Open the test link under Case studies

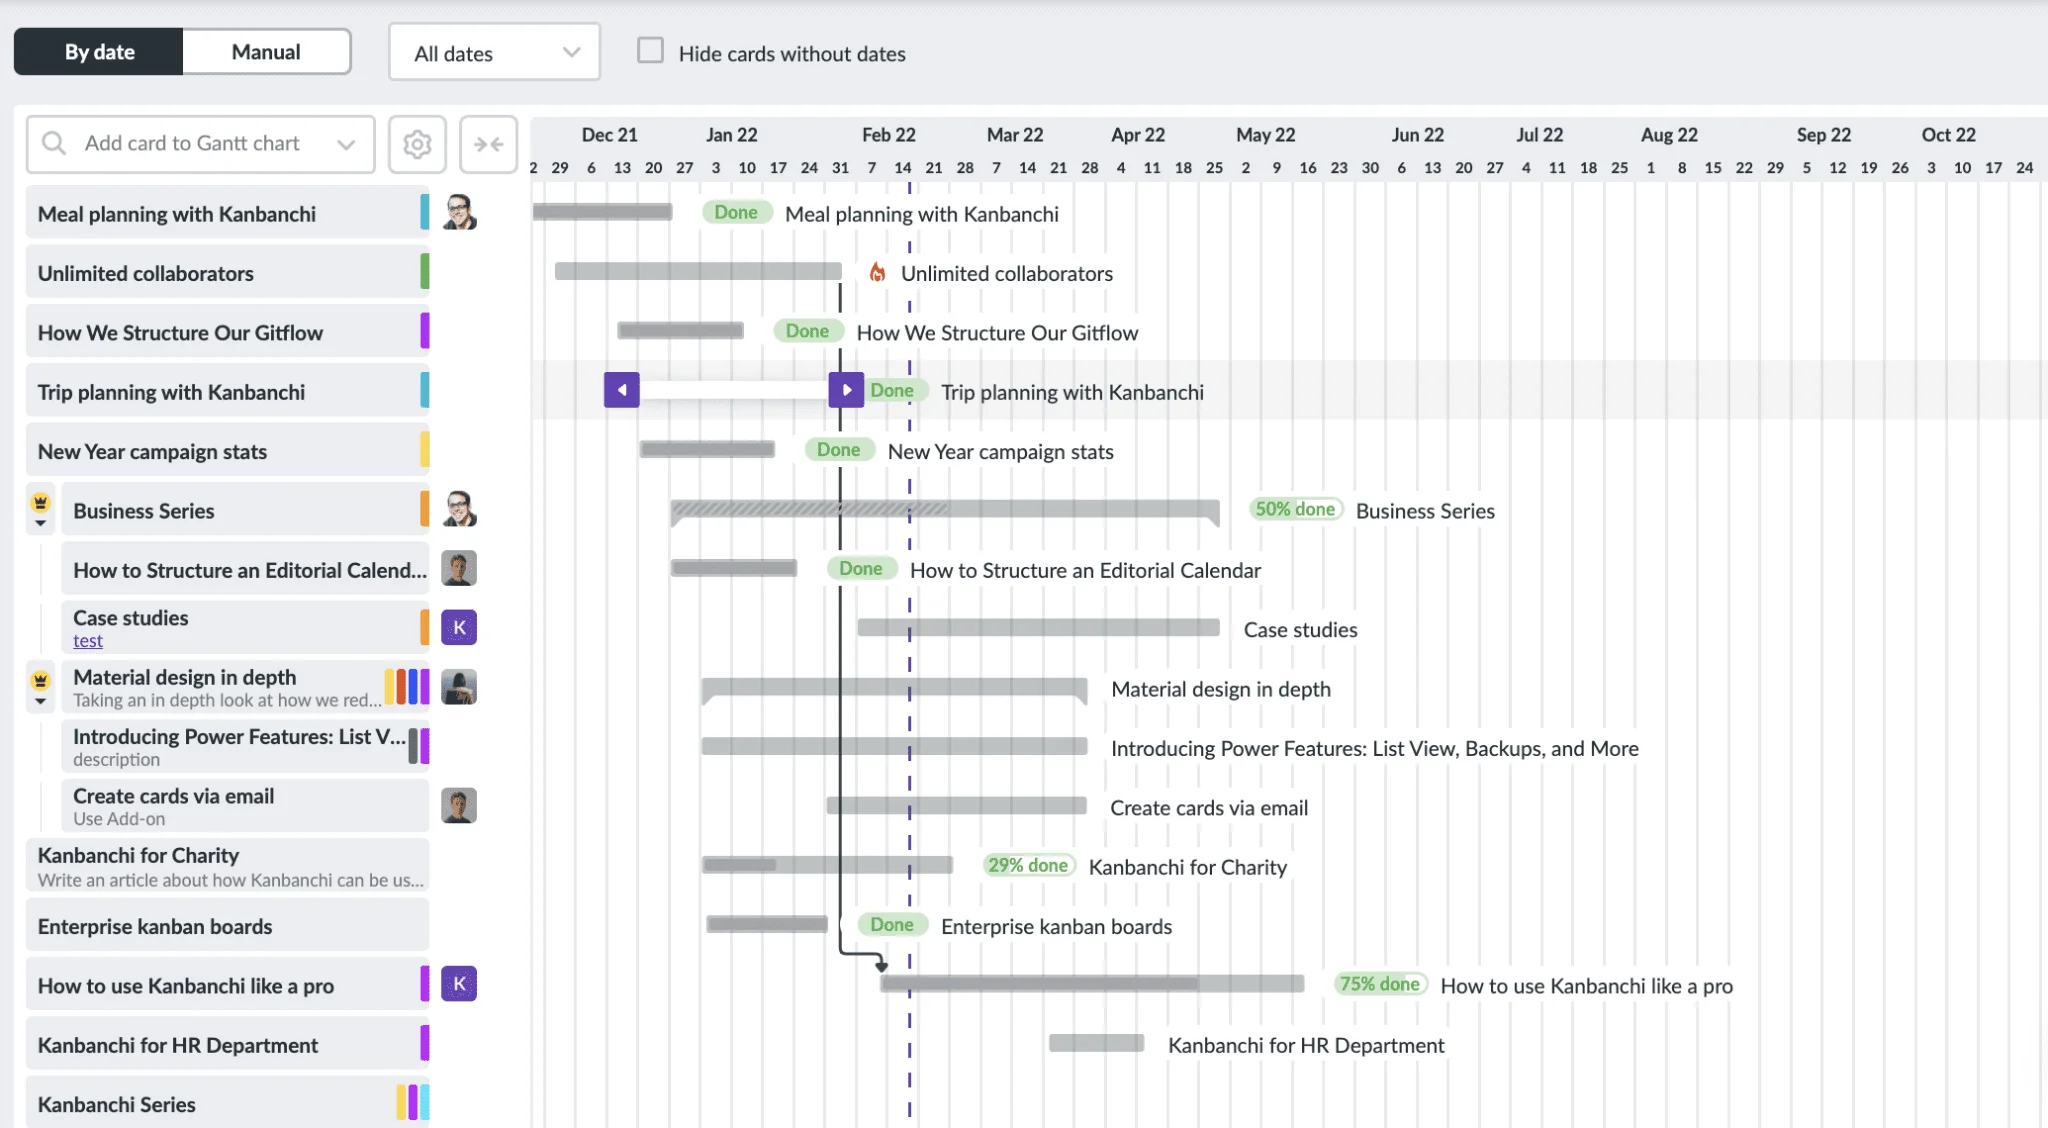tap(87, 640)
